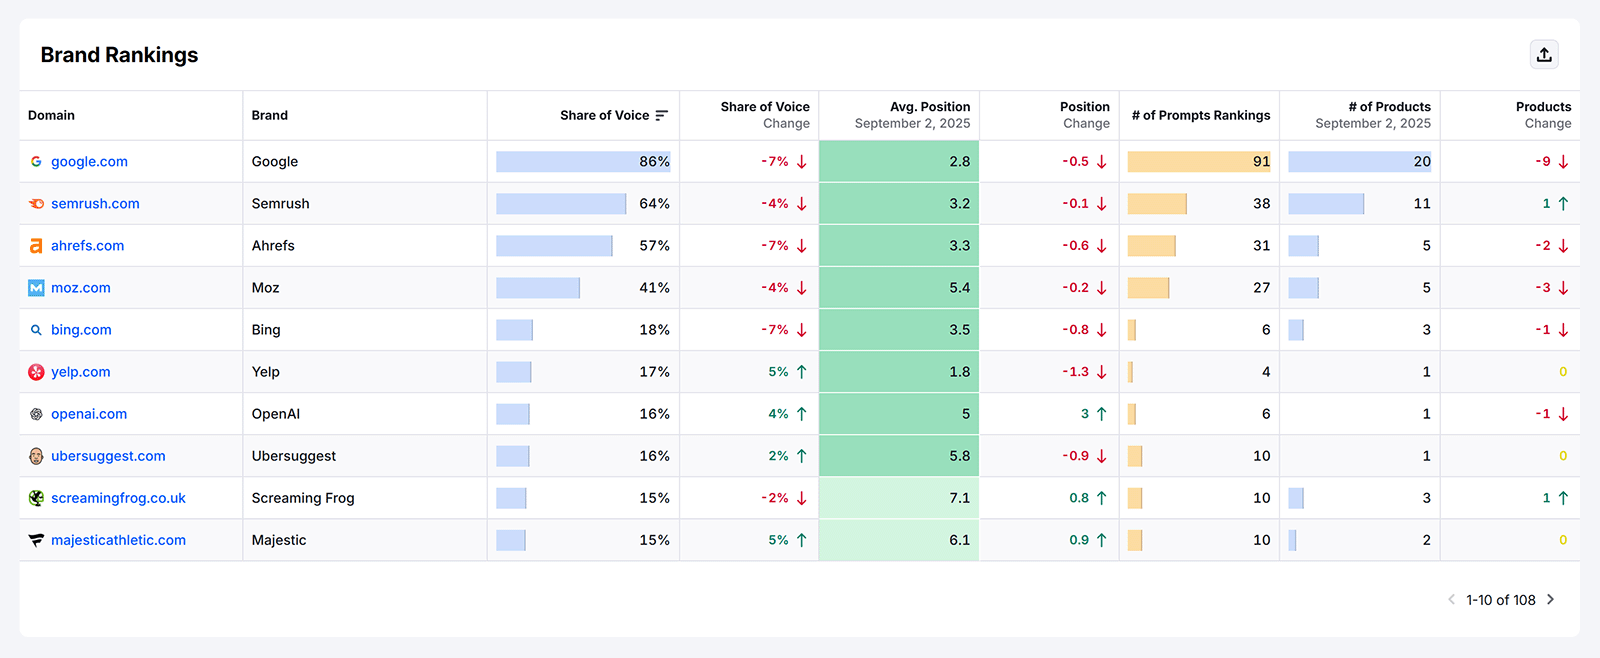Select the Bing search icon beside bing.com
Image resolution: width=1600 pixels, height=658 pixels.
point(35,329)
